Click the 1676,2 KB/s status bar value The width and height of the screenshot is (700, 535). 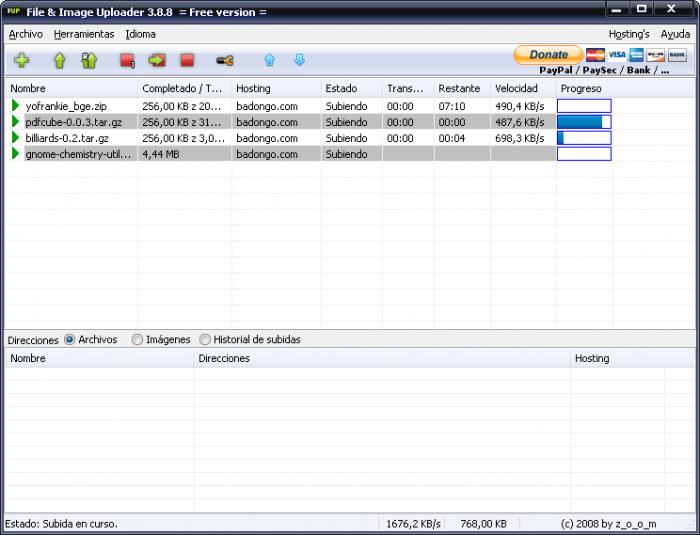[413, 523]
